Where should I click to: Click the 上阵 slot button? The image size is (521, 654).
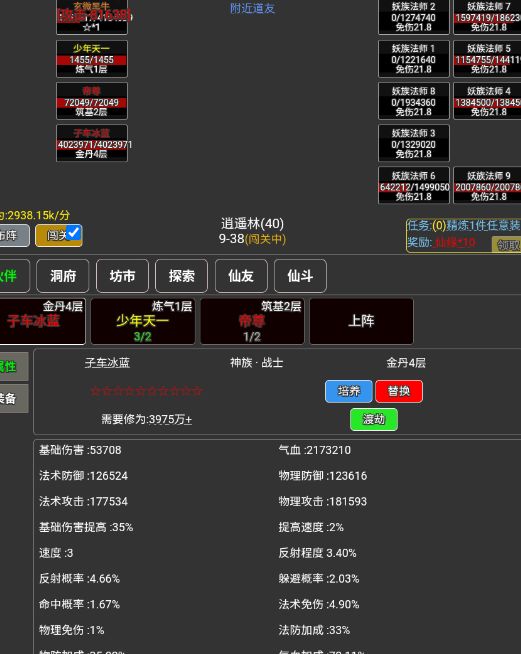click(x=362, y=321)
